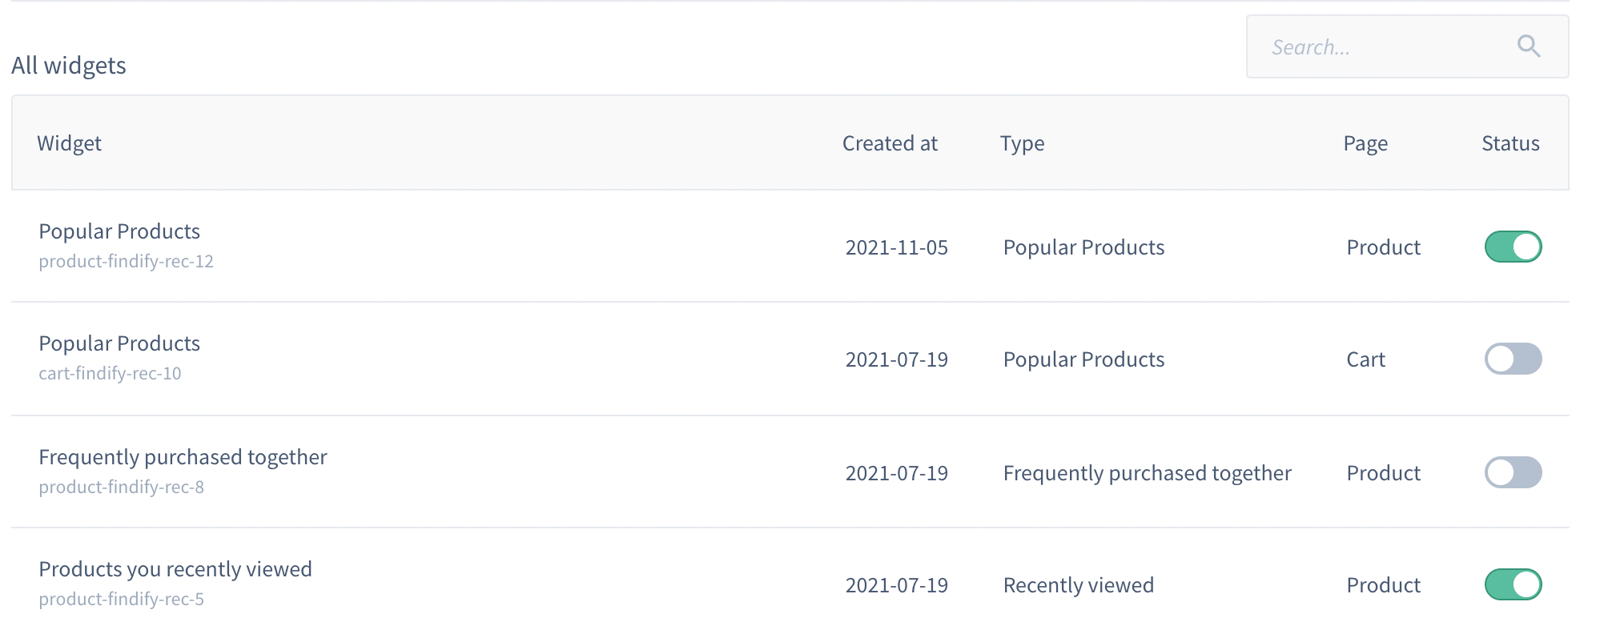
Task: Click product-findify-rec-8 identifier text
Action: pyautogui.click(x=121, y=487)
